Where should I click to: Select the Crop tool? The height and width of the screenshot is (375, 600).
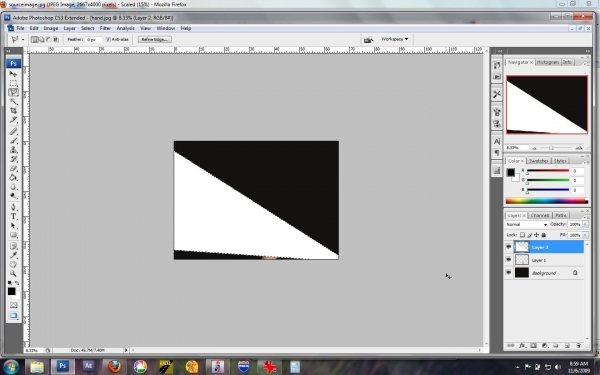13,111
